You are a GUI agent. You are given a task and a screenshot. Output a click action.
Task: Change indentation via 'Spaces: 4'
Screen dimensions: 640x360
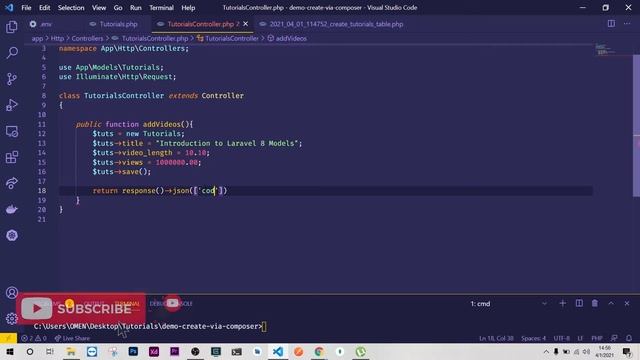pyautogui.click(x=533, y=338)
